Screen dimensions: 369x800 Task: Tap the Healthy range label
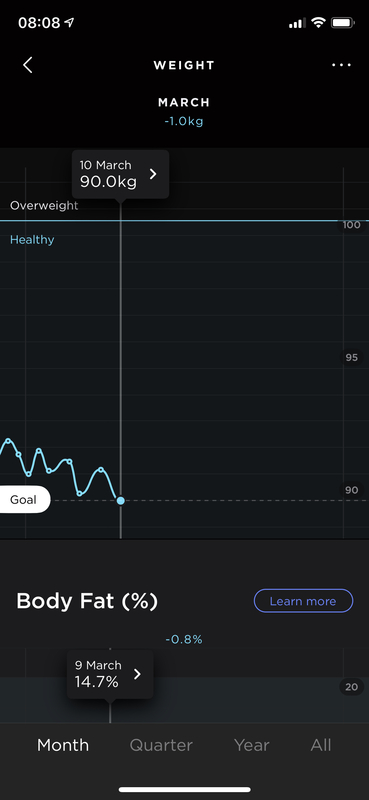coord(32,239)
